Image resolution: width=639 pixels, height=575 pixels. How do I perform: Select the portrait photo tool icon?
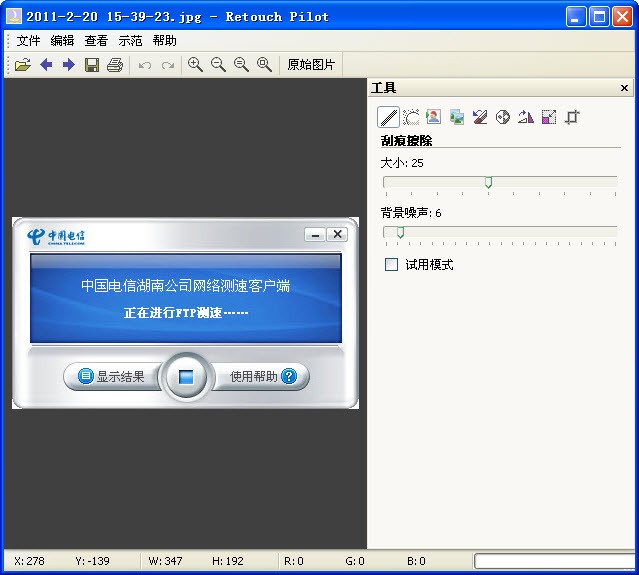click(x=434, y=117)
